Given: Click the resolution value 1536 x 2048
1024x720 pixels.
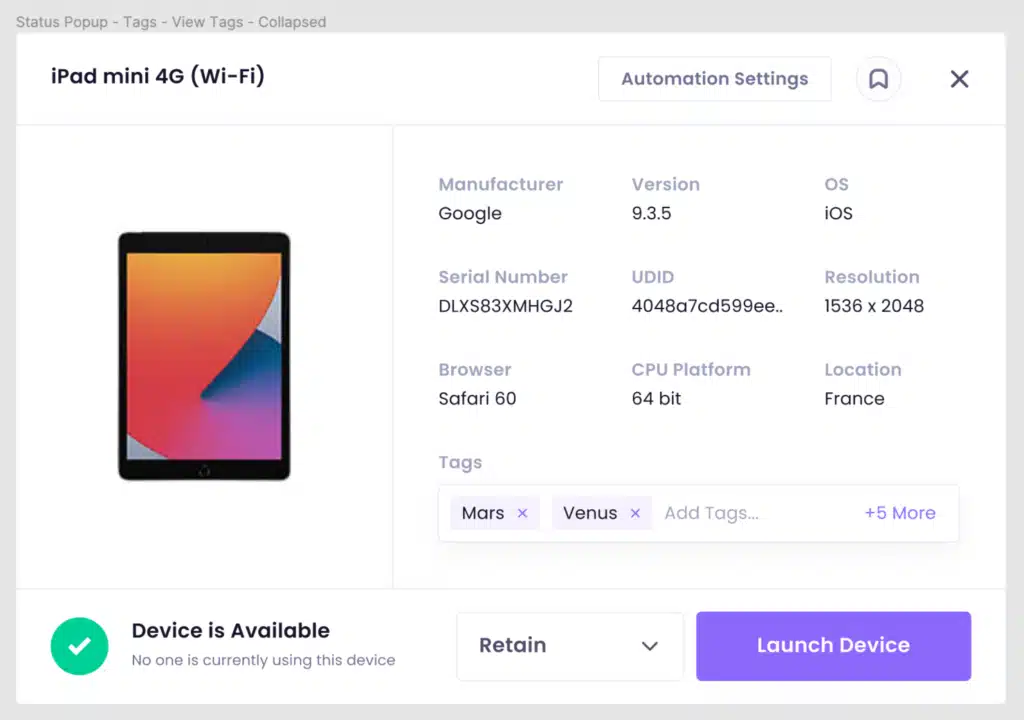Looking at the screenshot, I should [874, 306].
